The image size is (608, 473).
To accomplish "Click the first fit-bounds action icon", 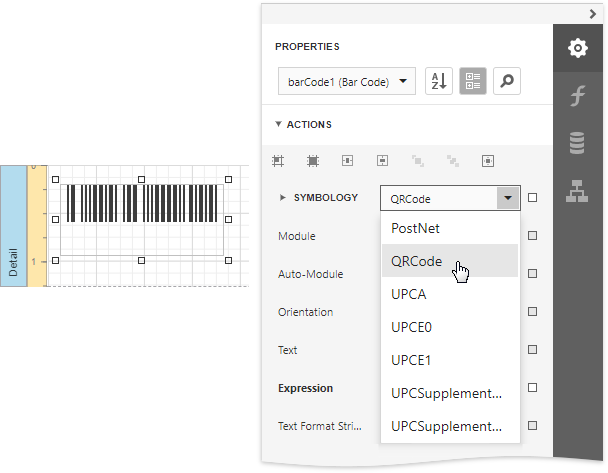I will coord(278,160).
